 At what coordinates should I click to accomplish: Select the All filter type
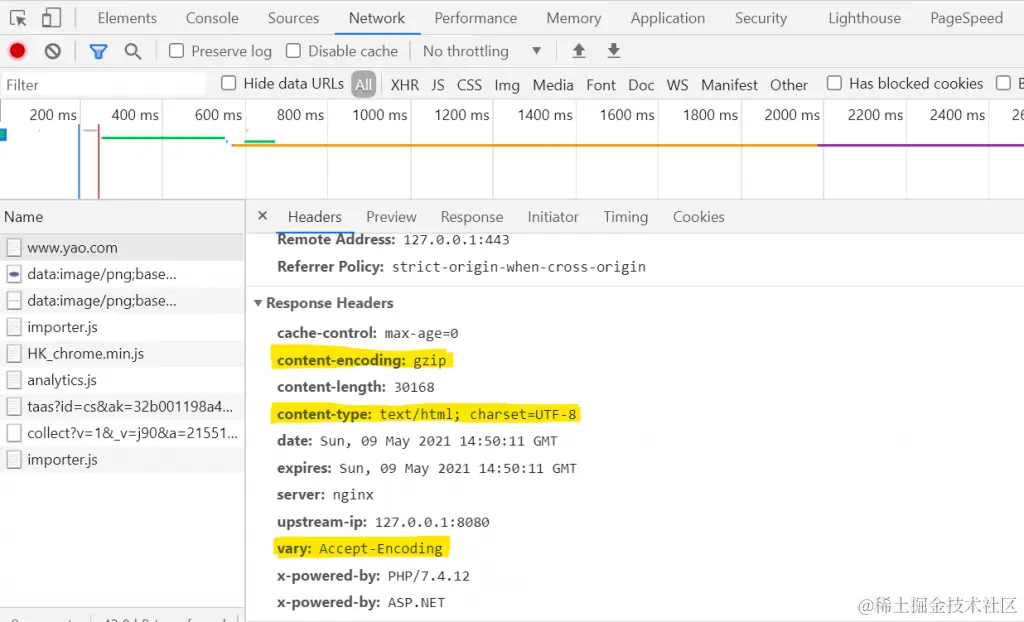(x=364, y=84)
